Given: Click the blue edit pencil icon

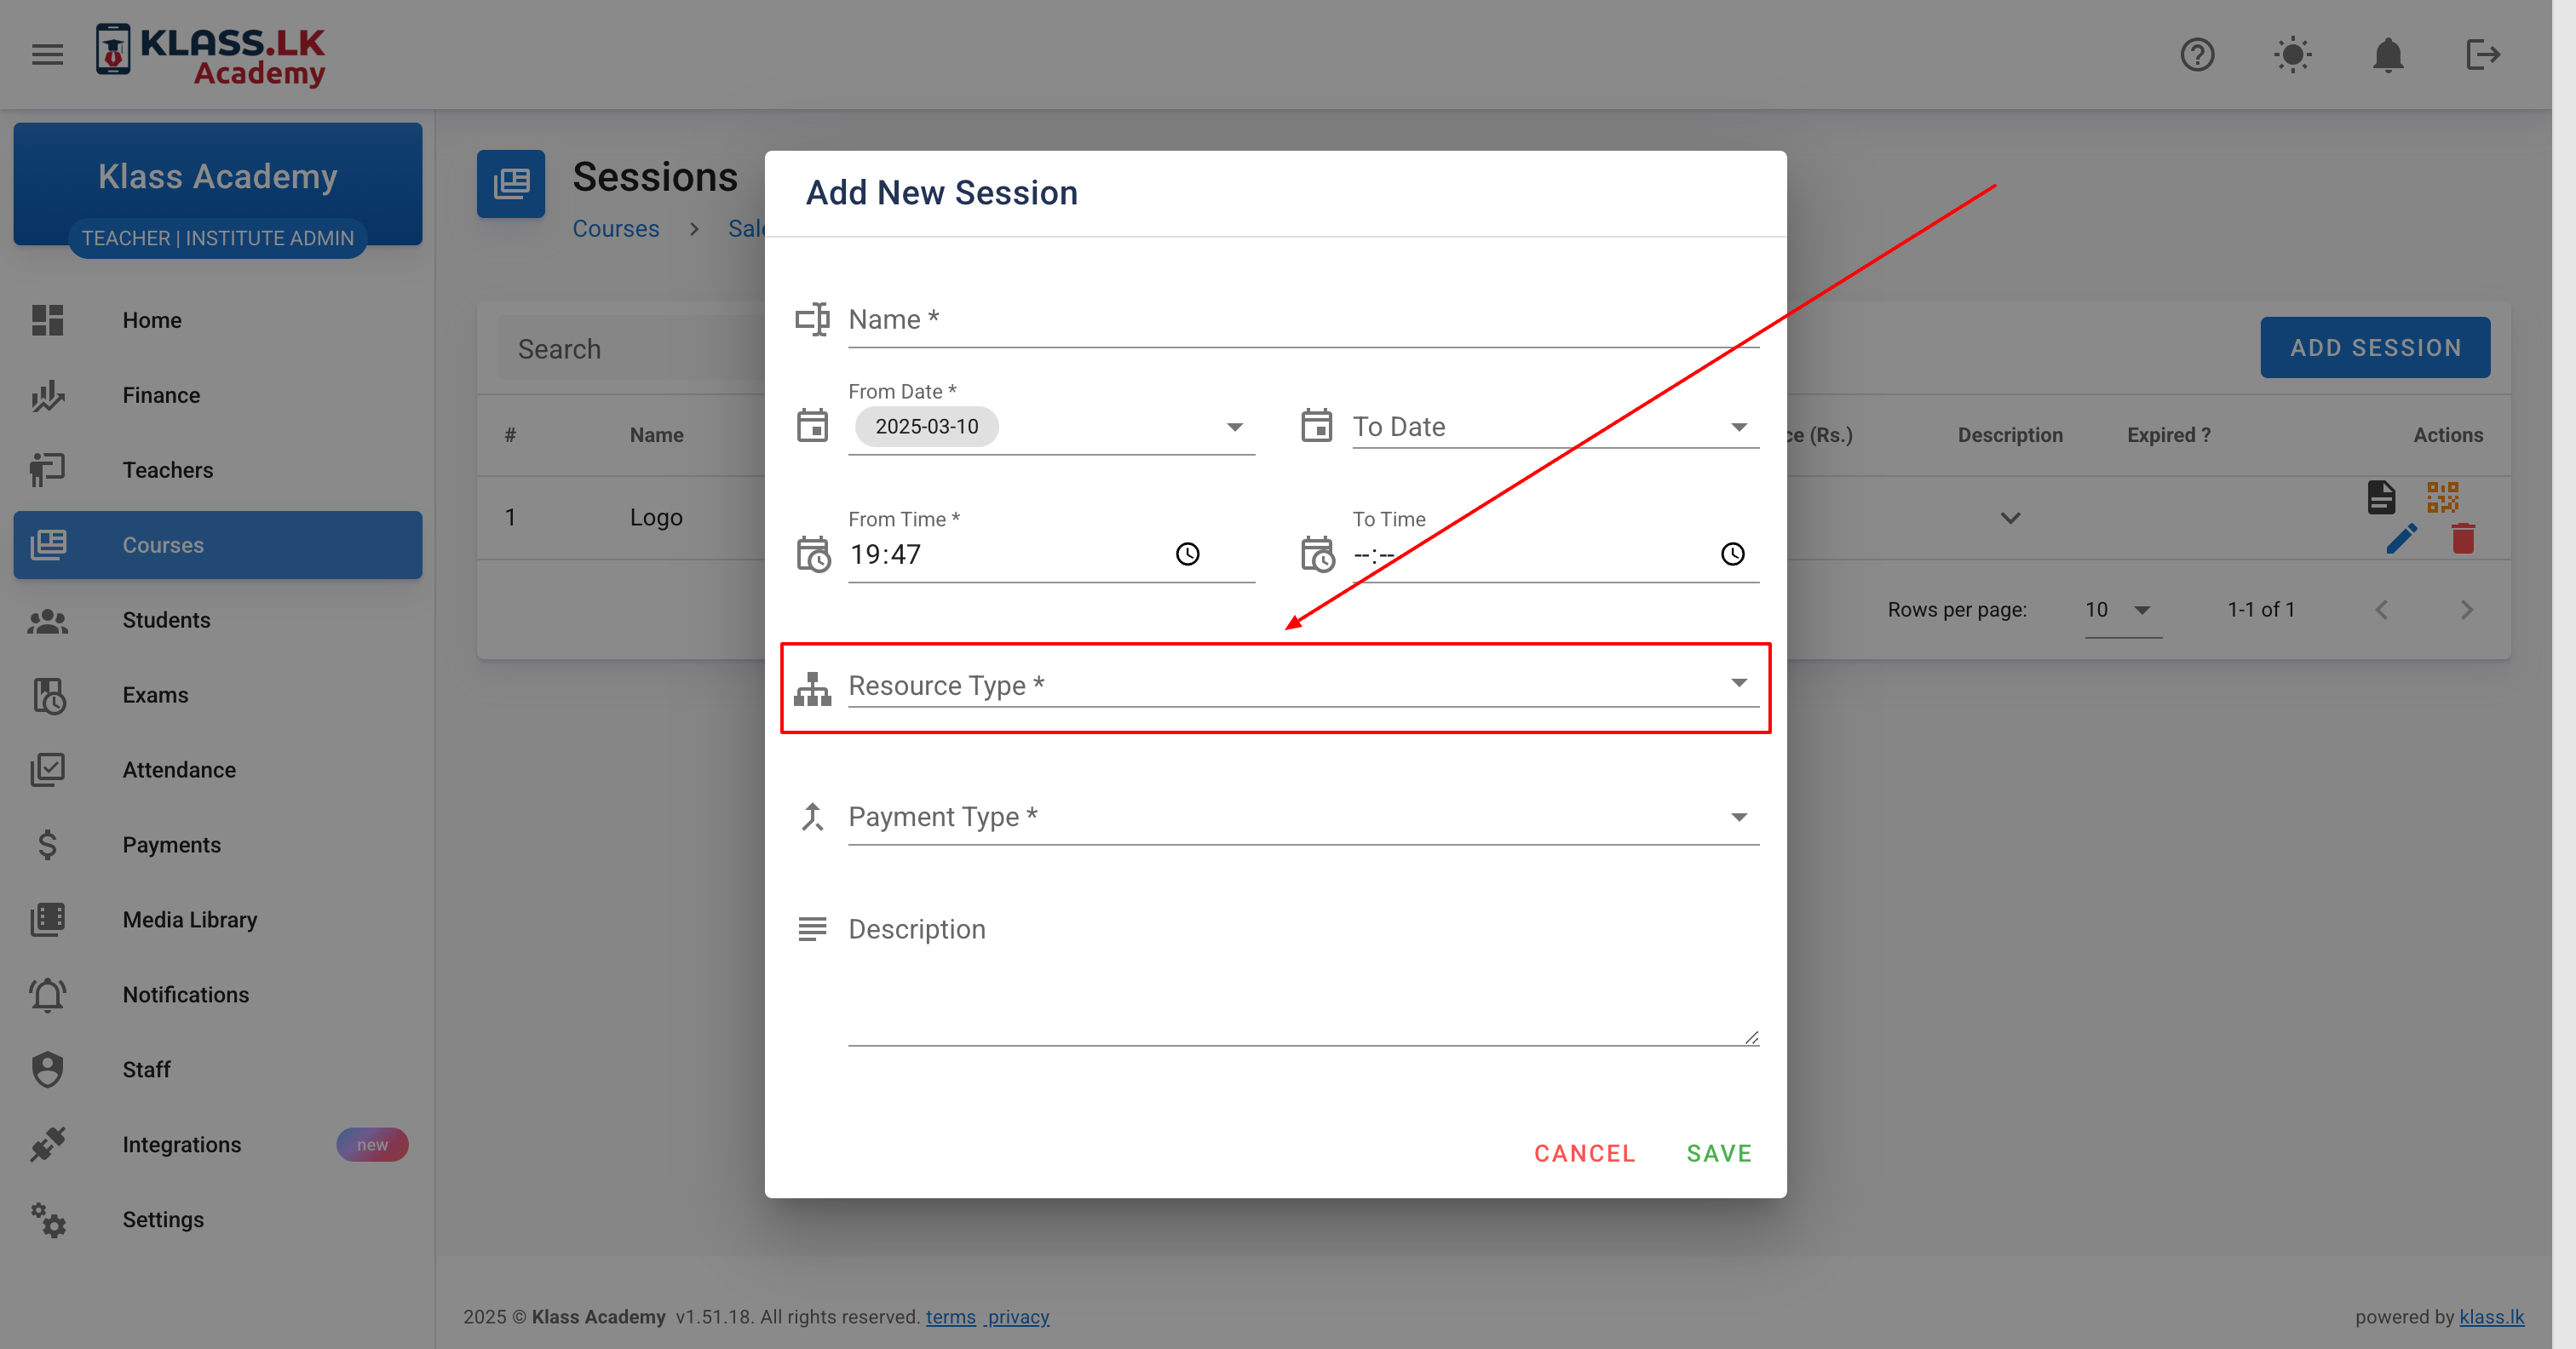Looking at the screenshot, I should tap(2401, 539).
